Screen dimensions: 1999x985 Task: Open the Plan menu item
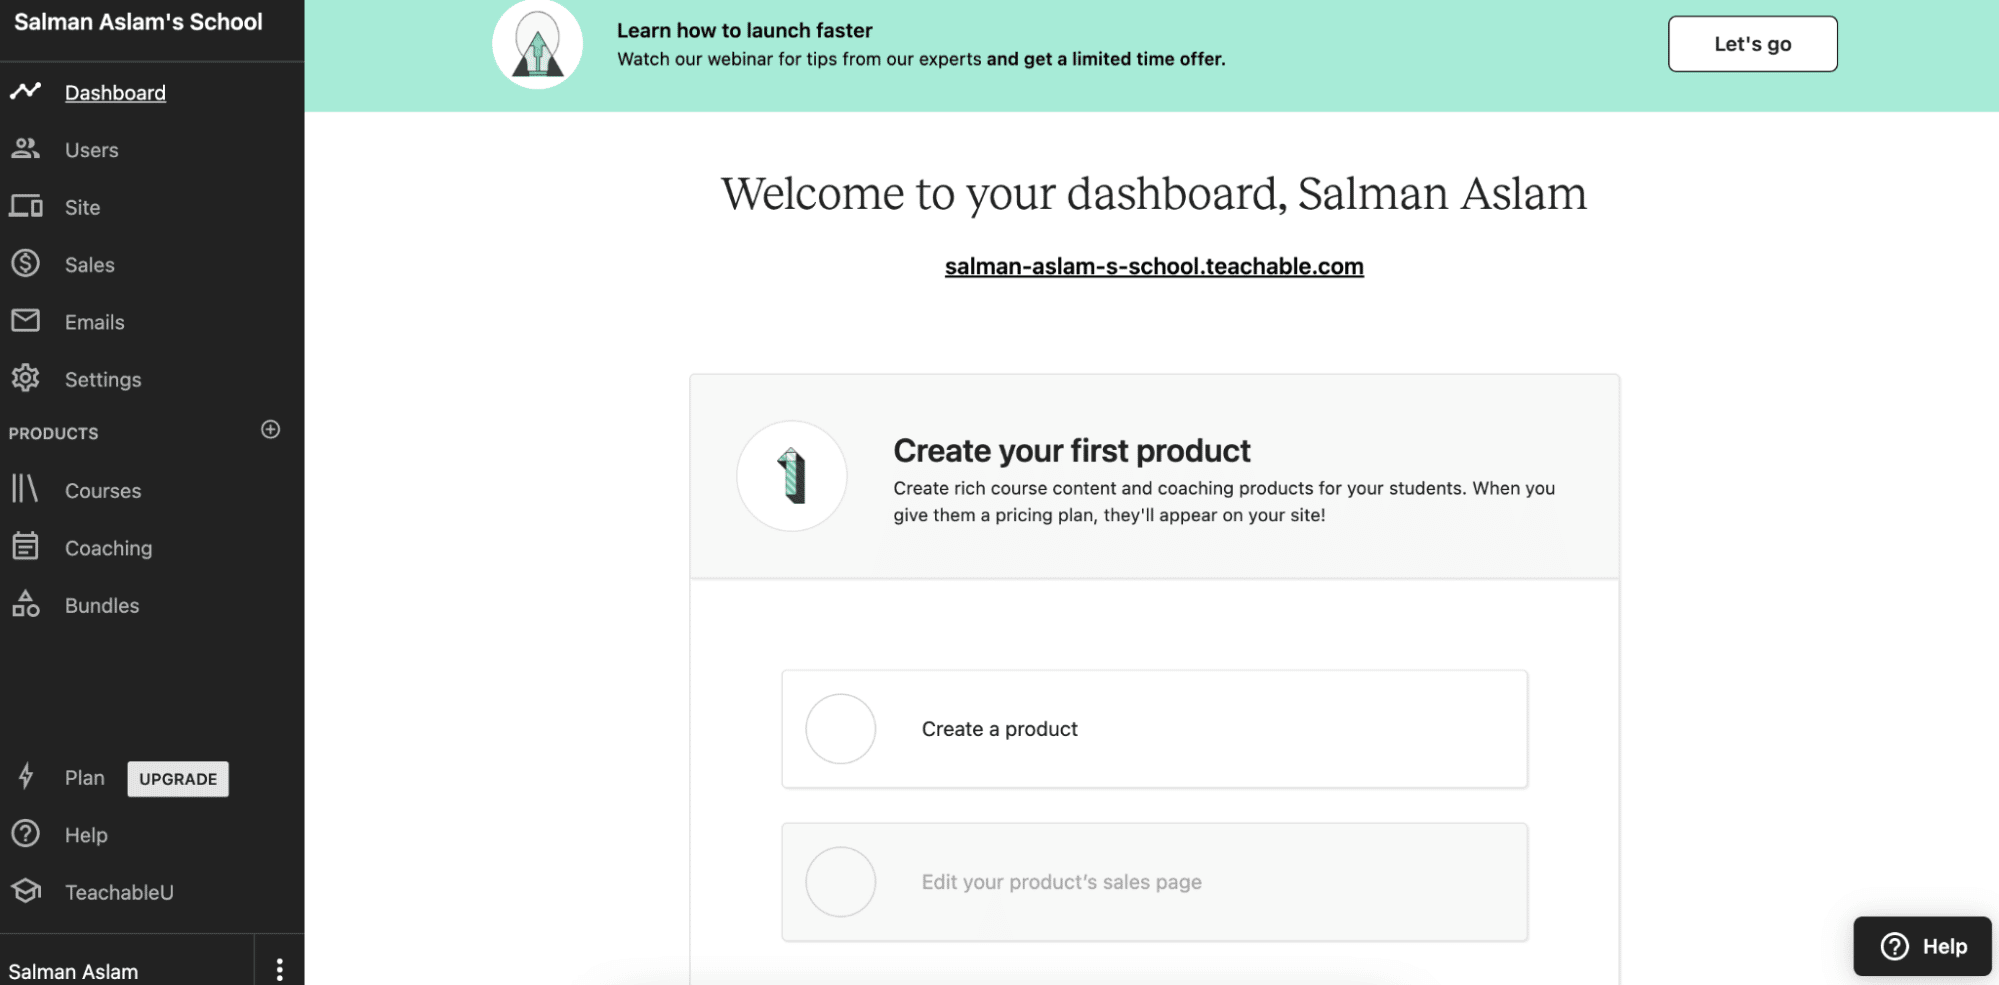[x=84, y=777]
